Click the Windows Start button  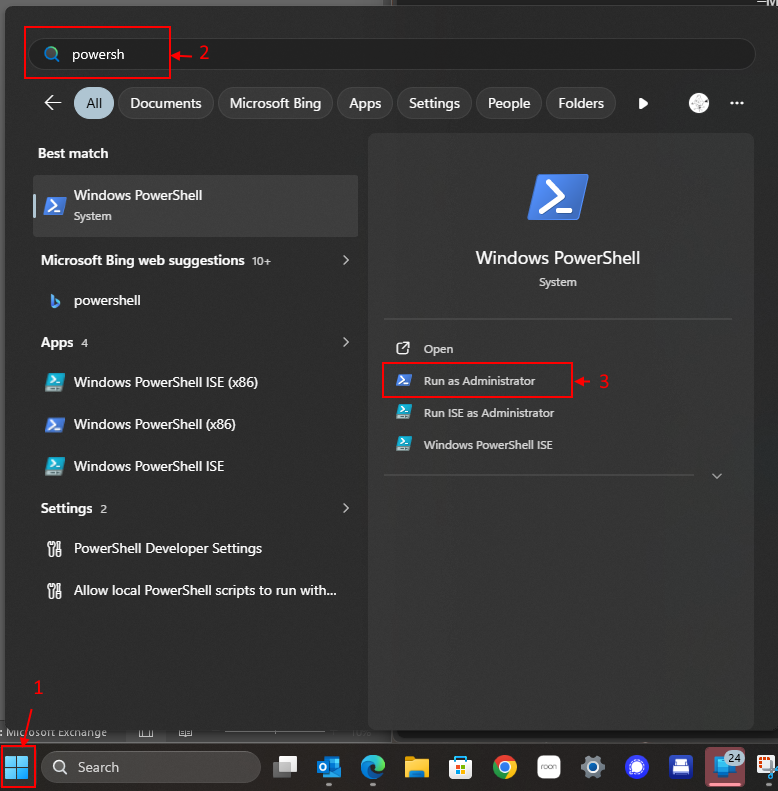pos(17,767)
